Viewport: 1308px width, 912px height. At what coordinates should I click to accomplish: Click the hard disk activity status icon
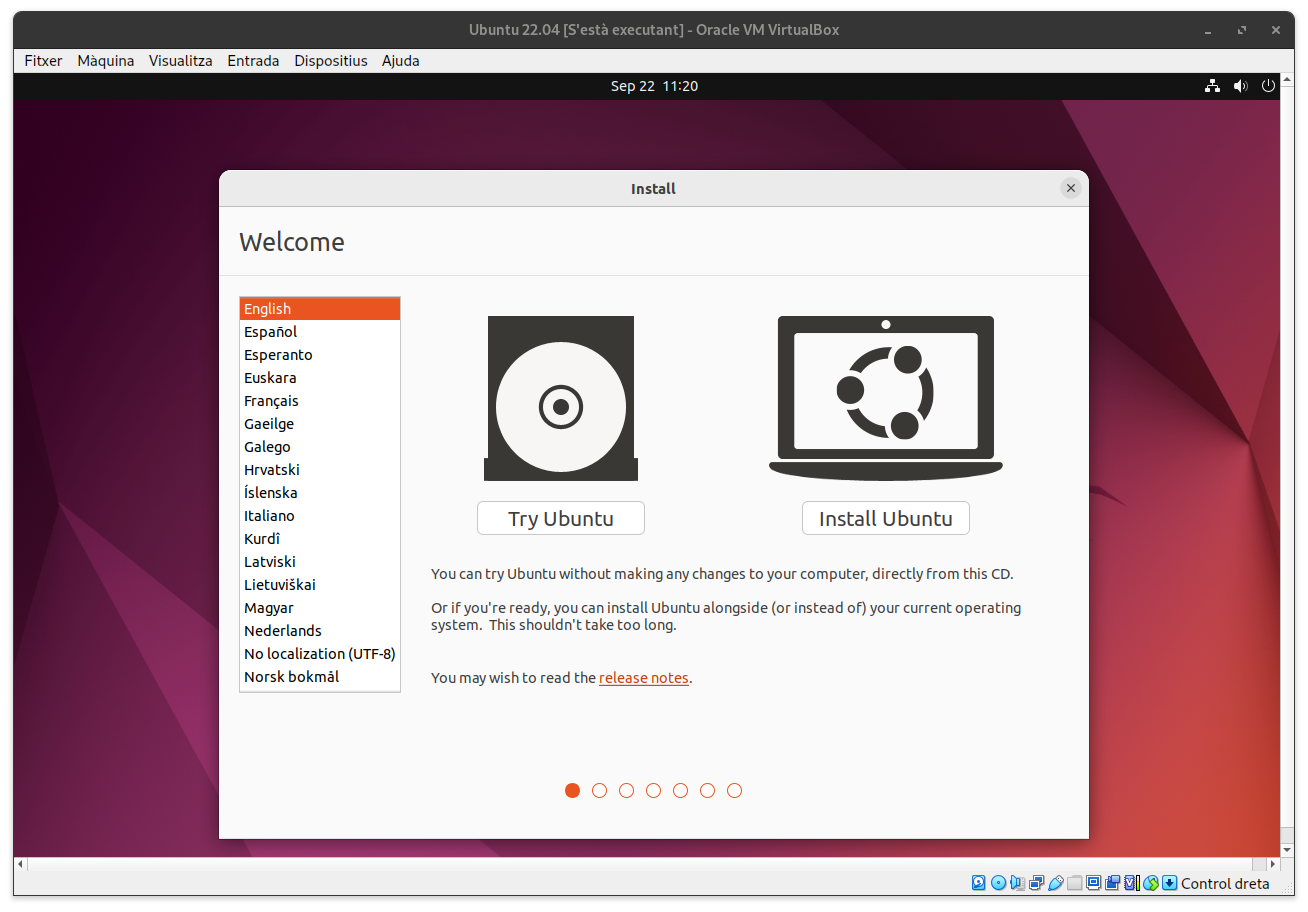[979, 883]
